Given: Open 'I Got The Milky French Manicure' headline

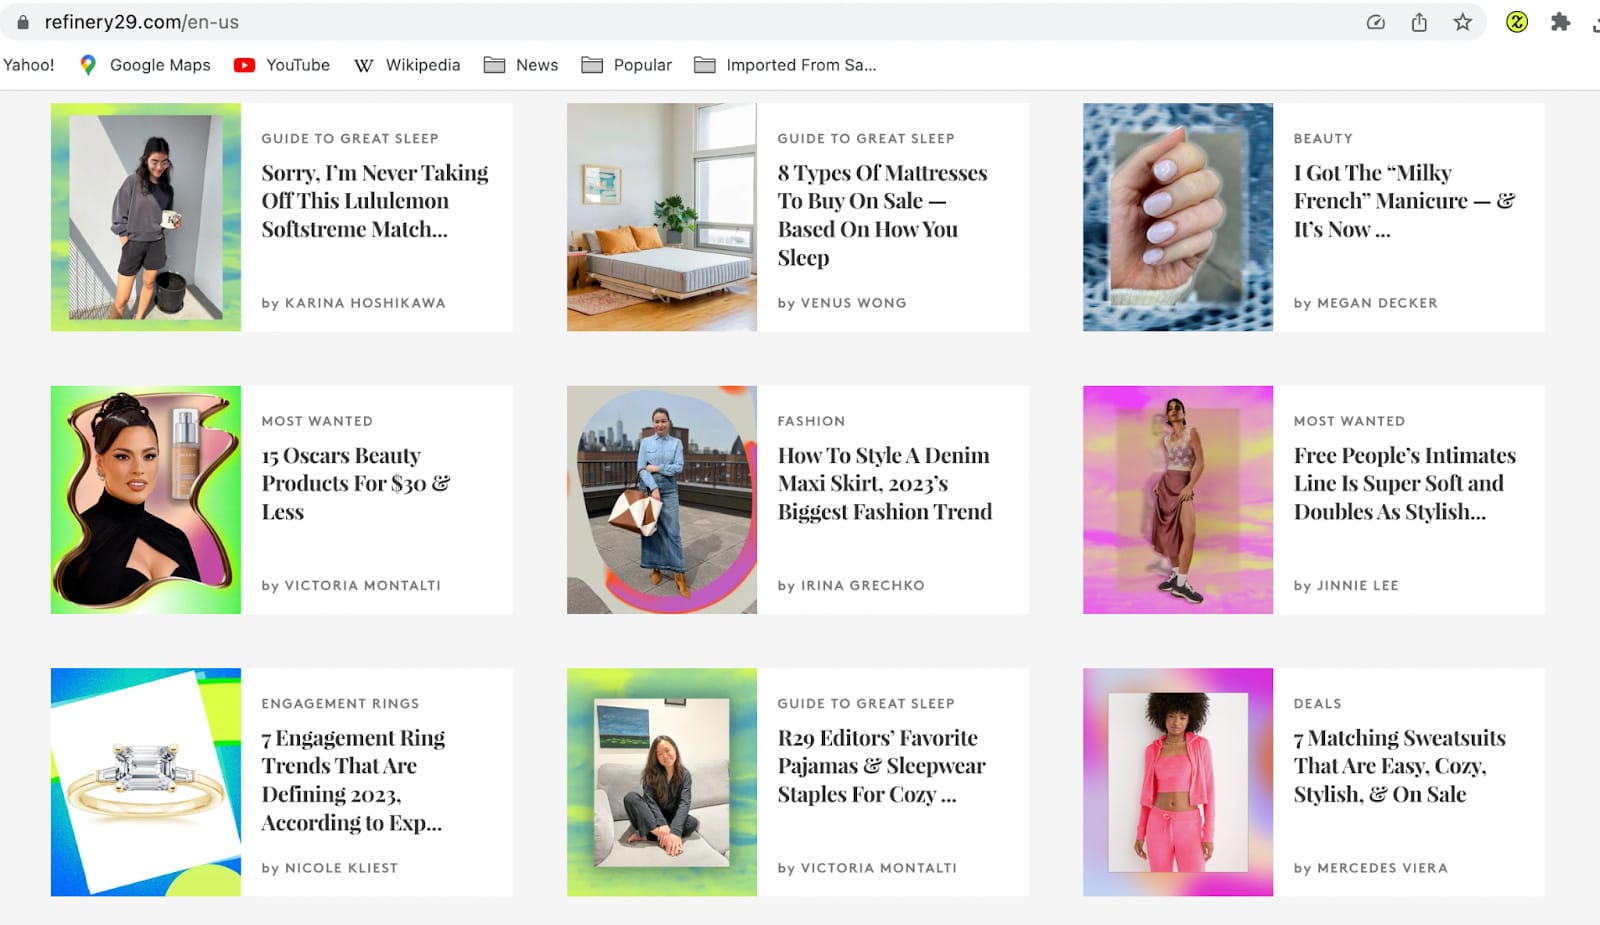Looking at the screenshot, I should [1404, 201].
